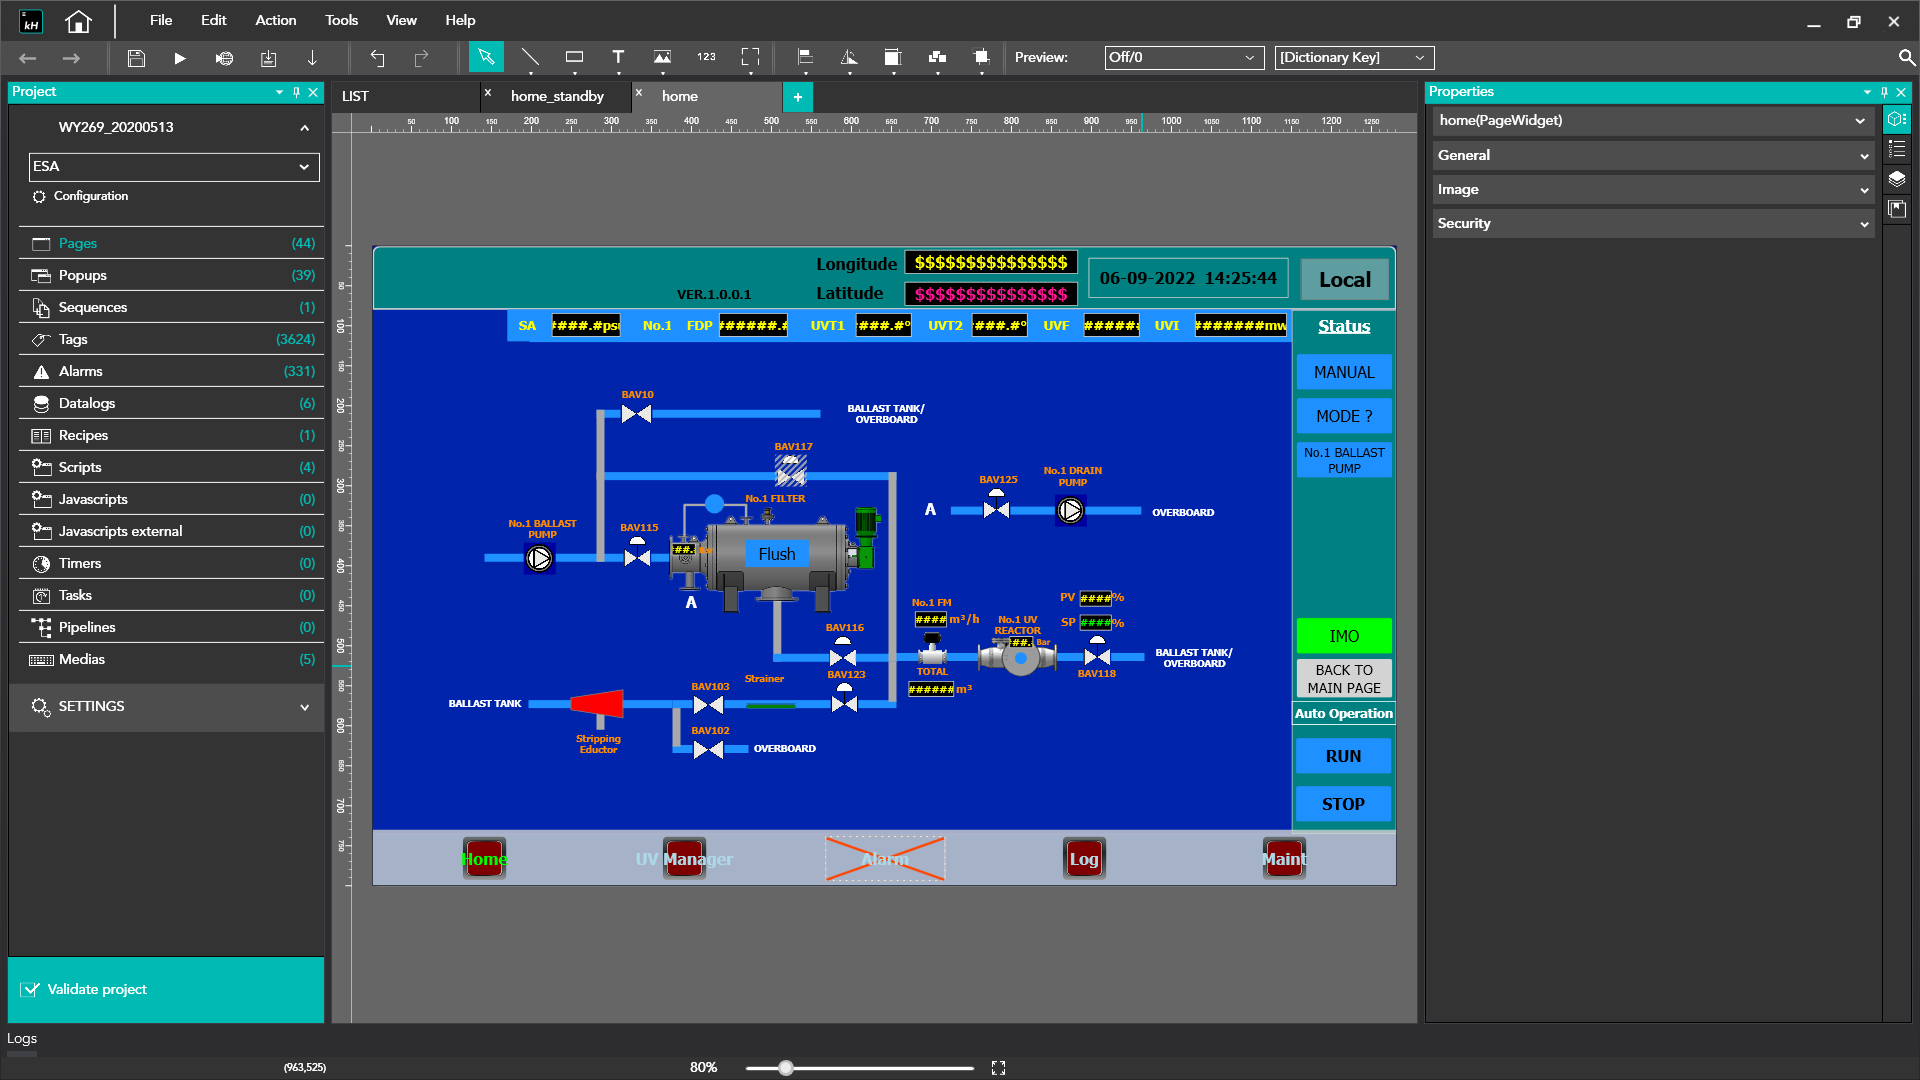Click the zoom slider handle
This screenshot has width=1920, height=1080.
coord(786,1068)
